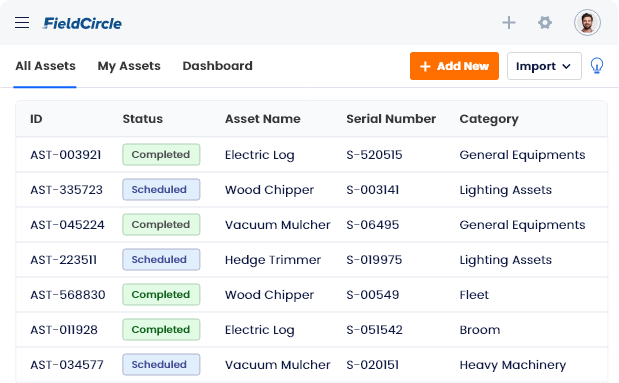Sort by Status column header

click(x=143, y=119)
